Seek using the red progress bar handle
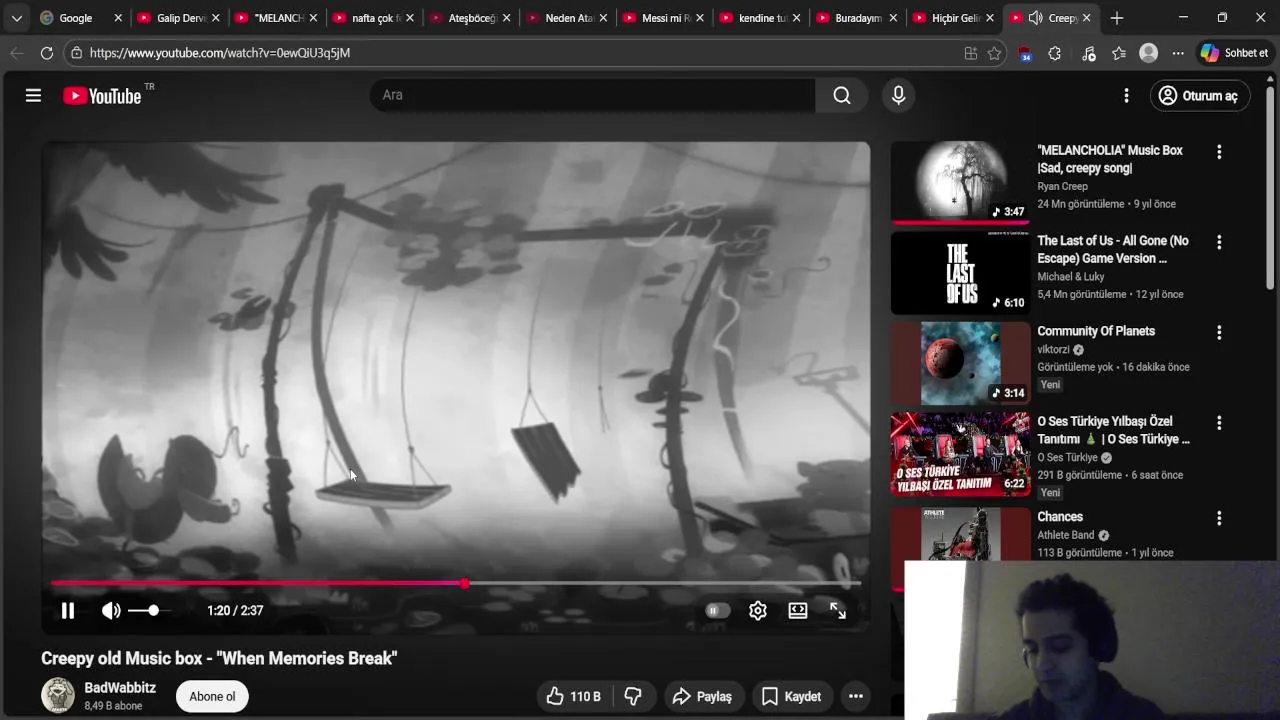Image resolution: width=1280 pixels, height=720 pixels. click(x=465, y=583)
